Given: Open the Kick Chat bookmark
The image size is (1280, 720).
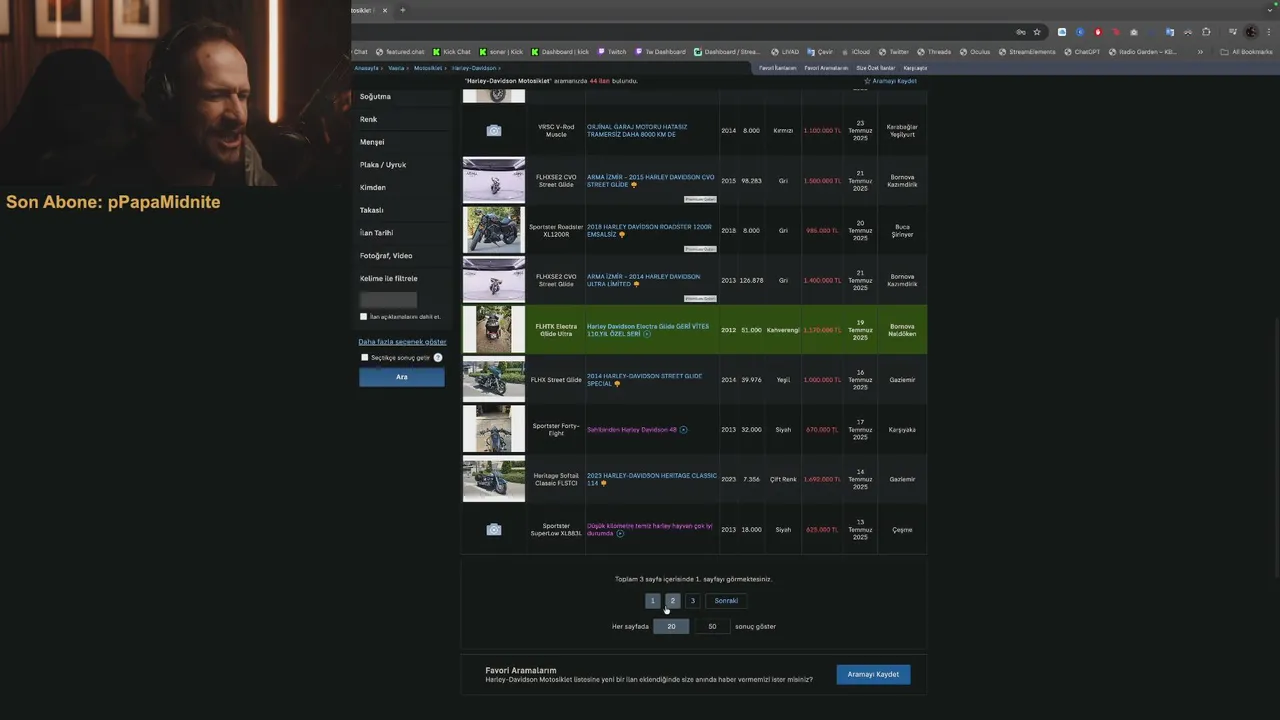Looking at the screenshot, I should pos(452,52).
